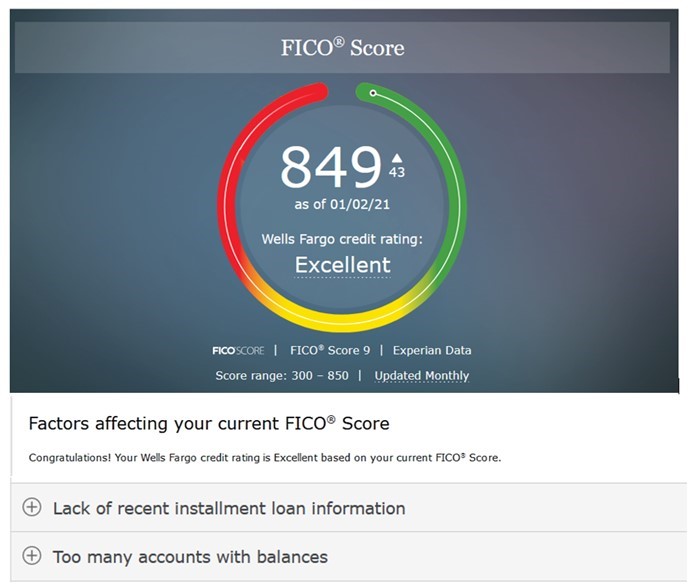Image resolution: width=688 pixels, height=586 pixels.
Task: Click the "as of 01/02/21" date text
Action: tap(342, 204)
